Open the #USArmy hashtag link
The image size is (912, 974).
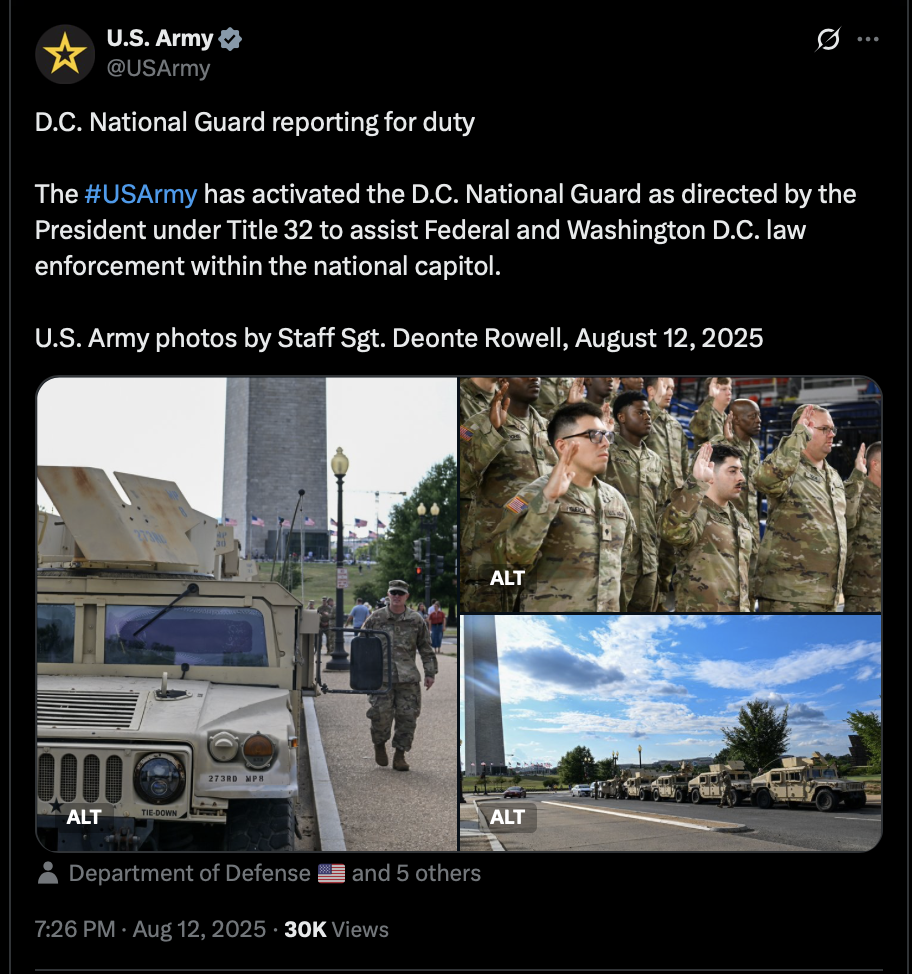[141, 194]
